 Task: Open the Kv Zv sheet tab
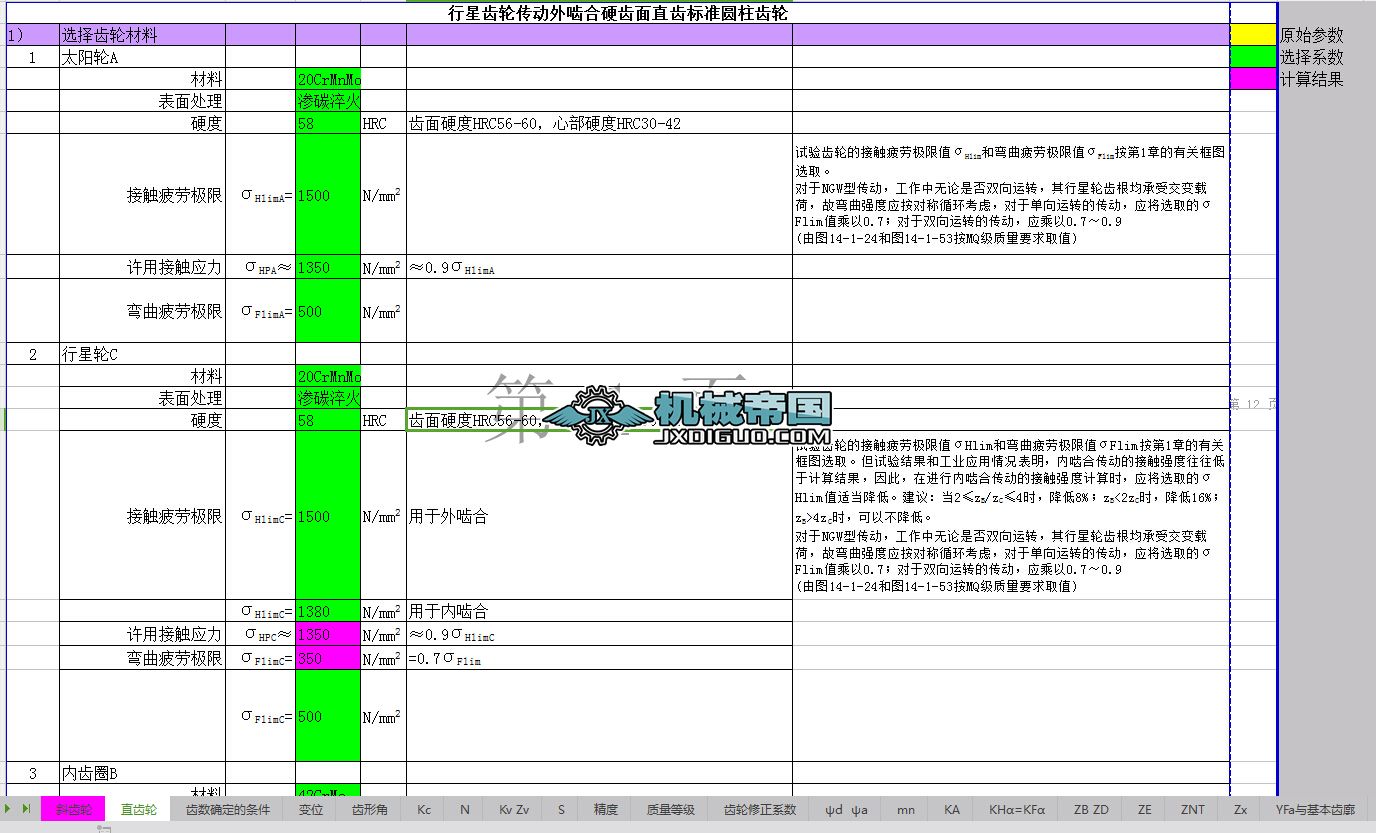coord(514,809)
